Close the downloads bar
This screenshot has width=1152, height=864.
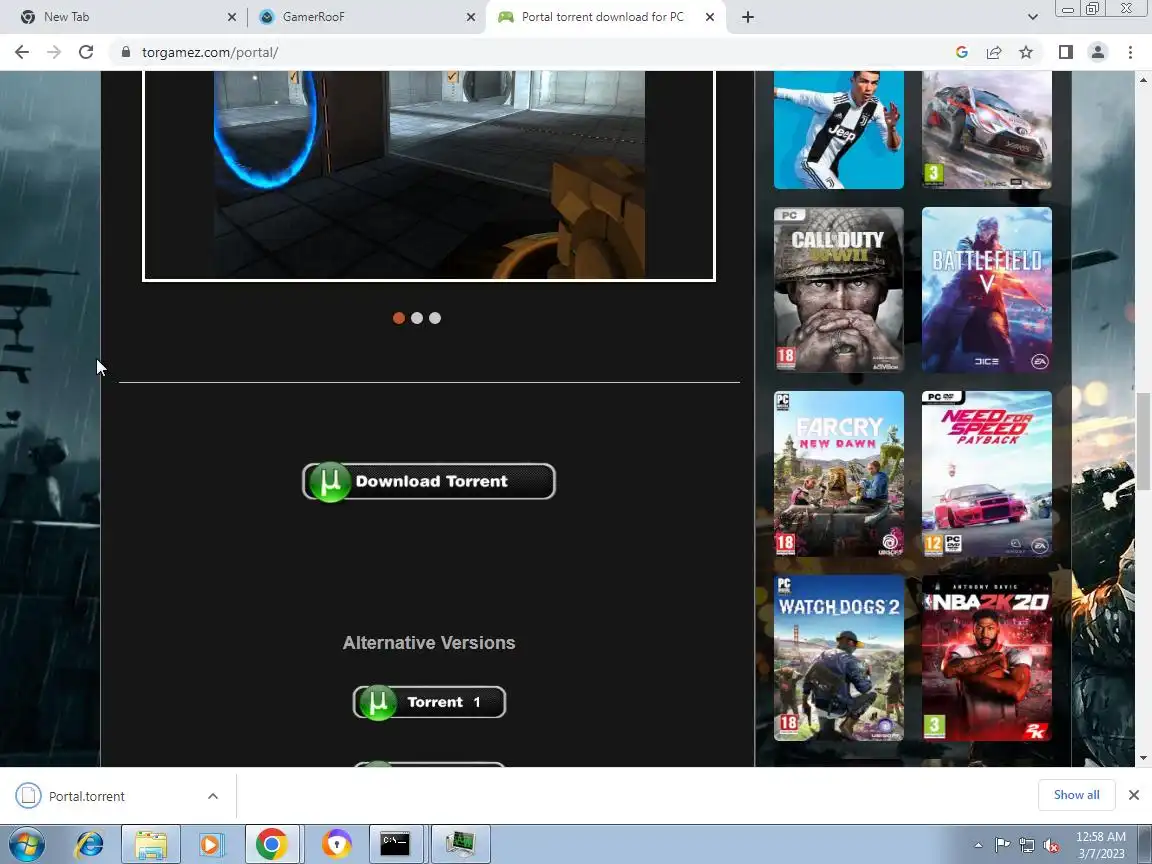click(x=1134, y=795)
